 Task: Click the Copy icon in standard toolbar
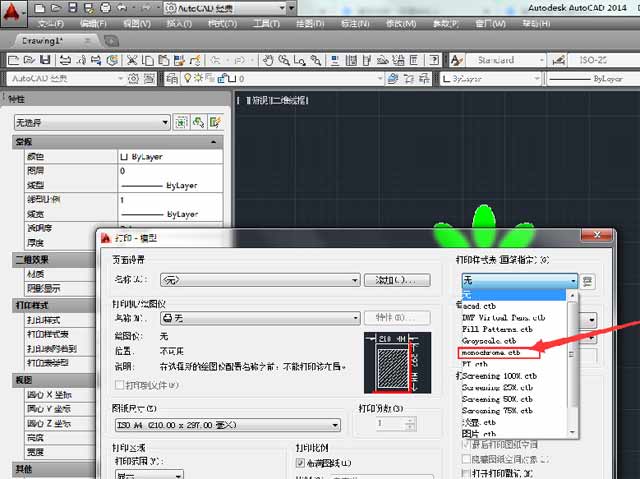[148, 60]
